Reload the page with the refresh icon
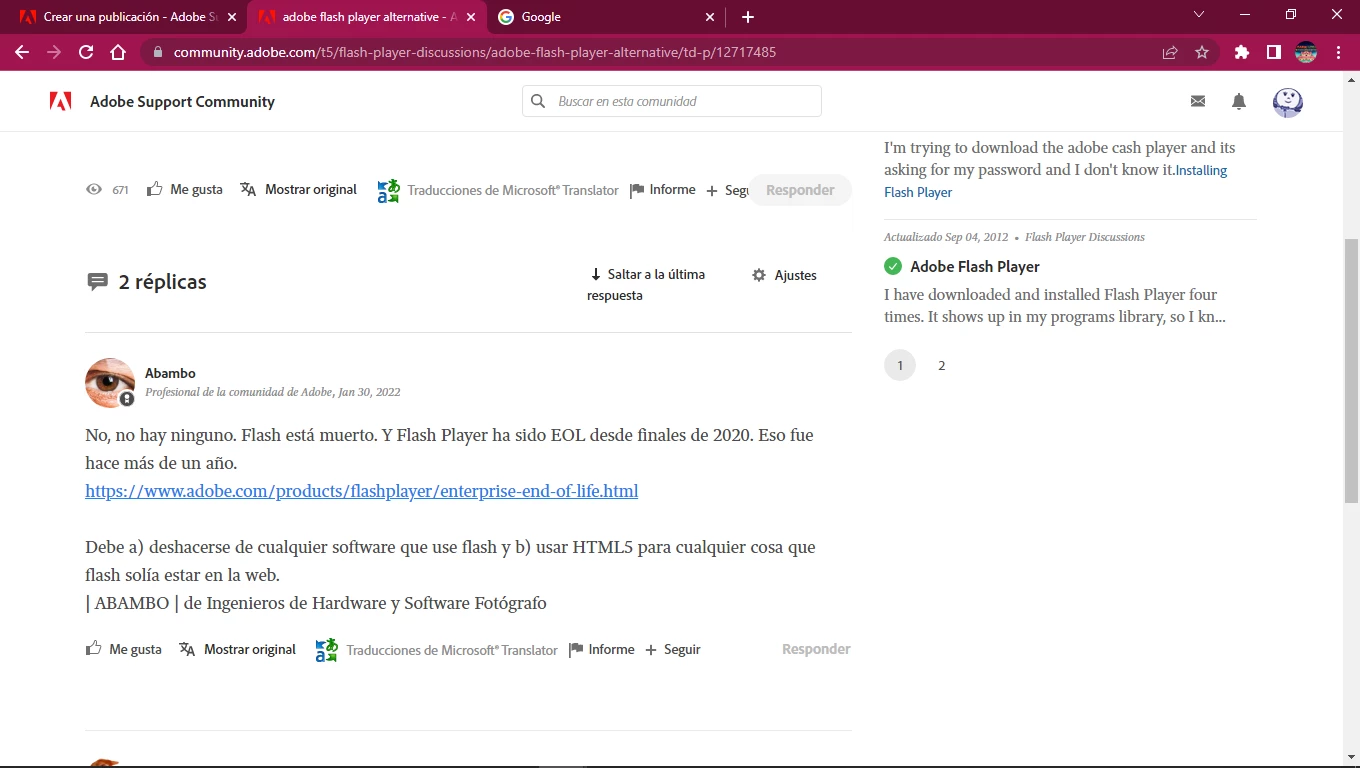Screen dimensions: 1360x768 [86, 52]
